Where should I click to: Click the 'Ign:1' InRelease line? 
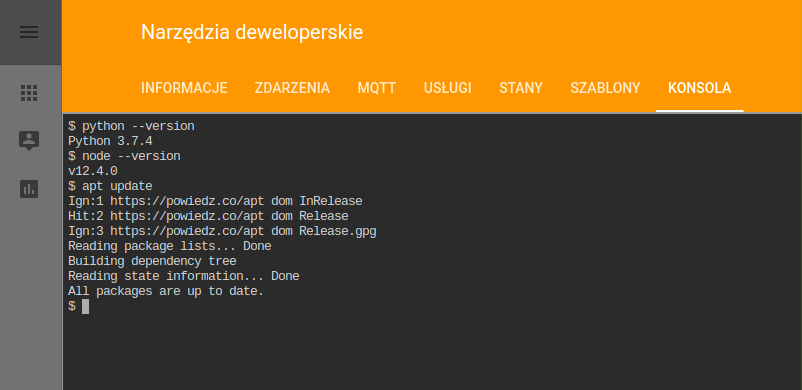point(215,201)
